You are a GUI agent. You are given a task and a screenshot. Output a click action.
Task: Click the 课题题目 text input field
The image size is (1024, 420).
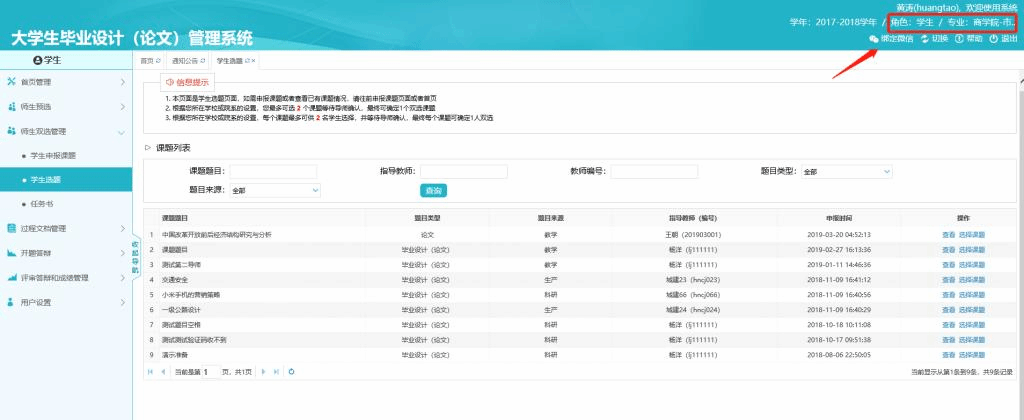[x=273, y=172]
